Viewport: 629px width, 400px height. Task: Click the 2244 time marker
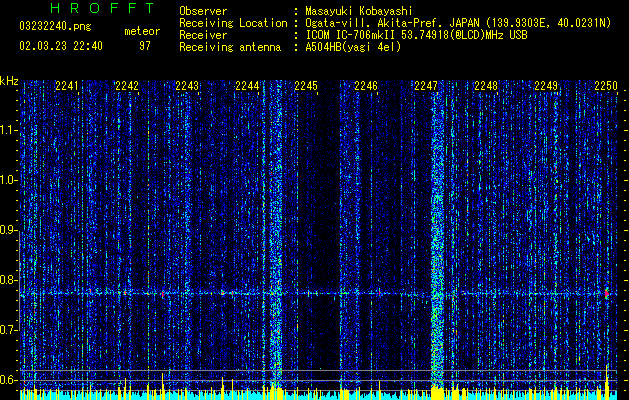(x=247, y=86)
